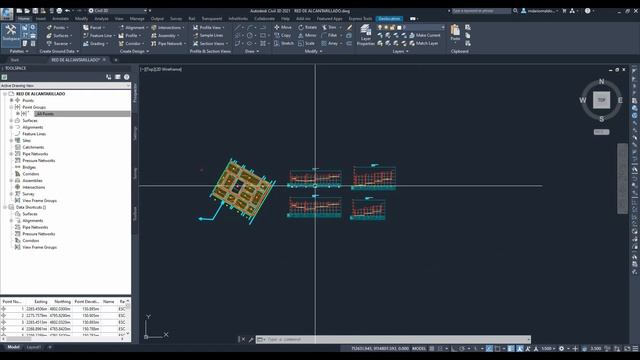
Task: Switch to the Model layout tab
Action: click(13, 347)
